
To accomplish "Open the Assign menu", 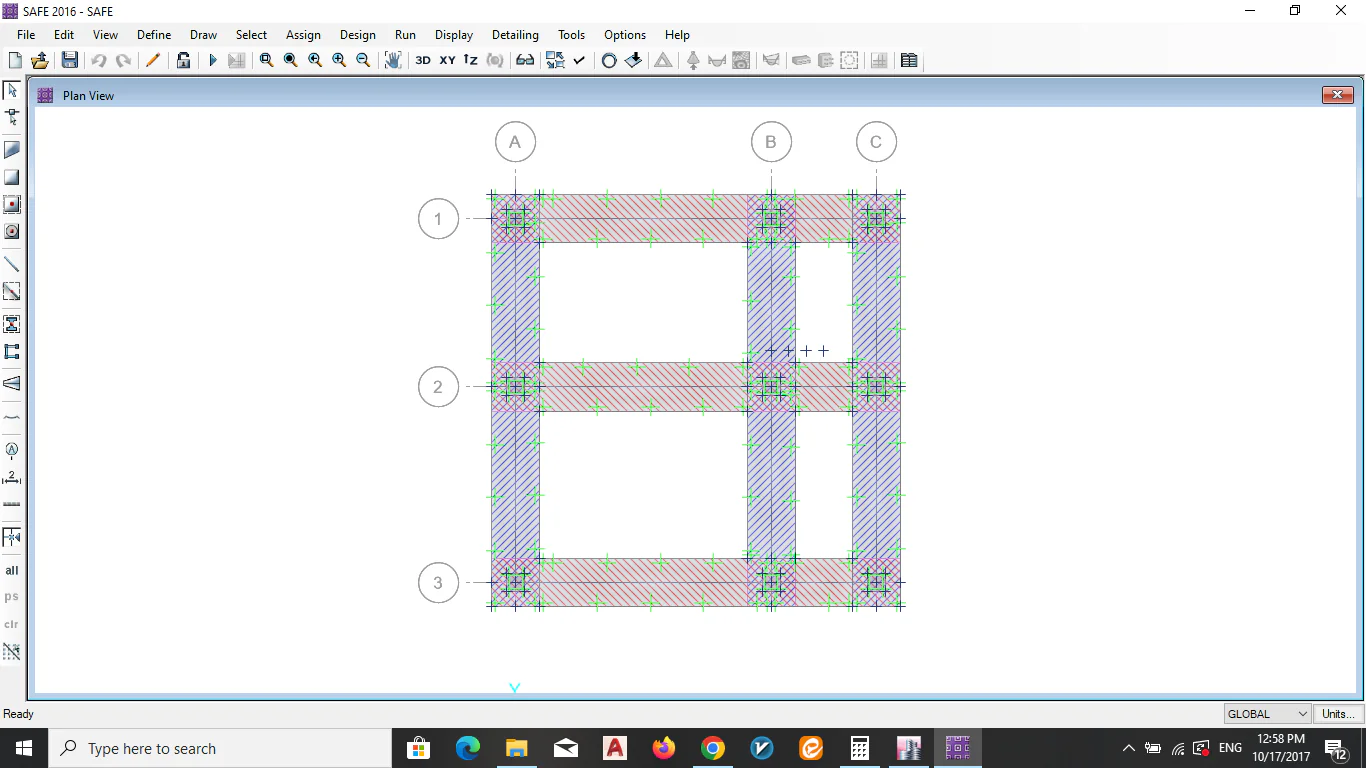I will tap(303, 35).
